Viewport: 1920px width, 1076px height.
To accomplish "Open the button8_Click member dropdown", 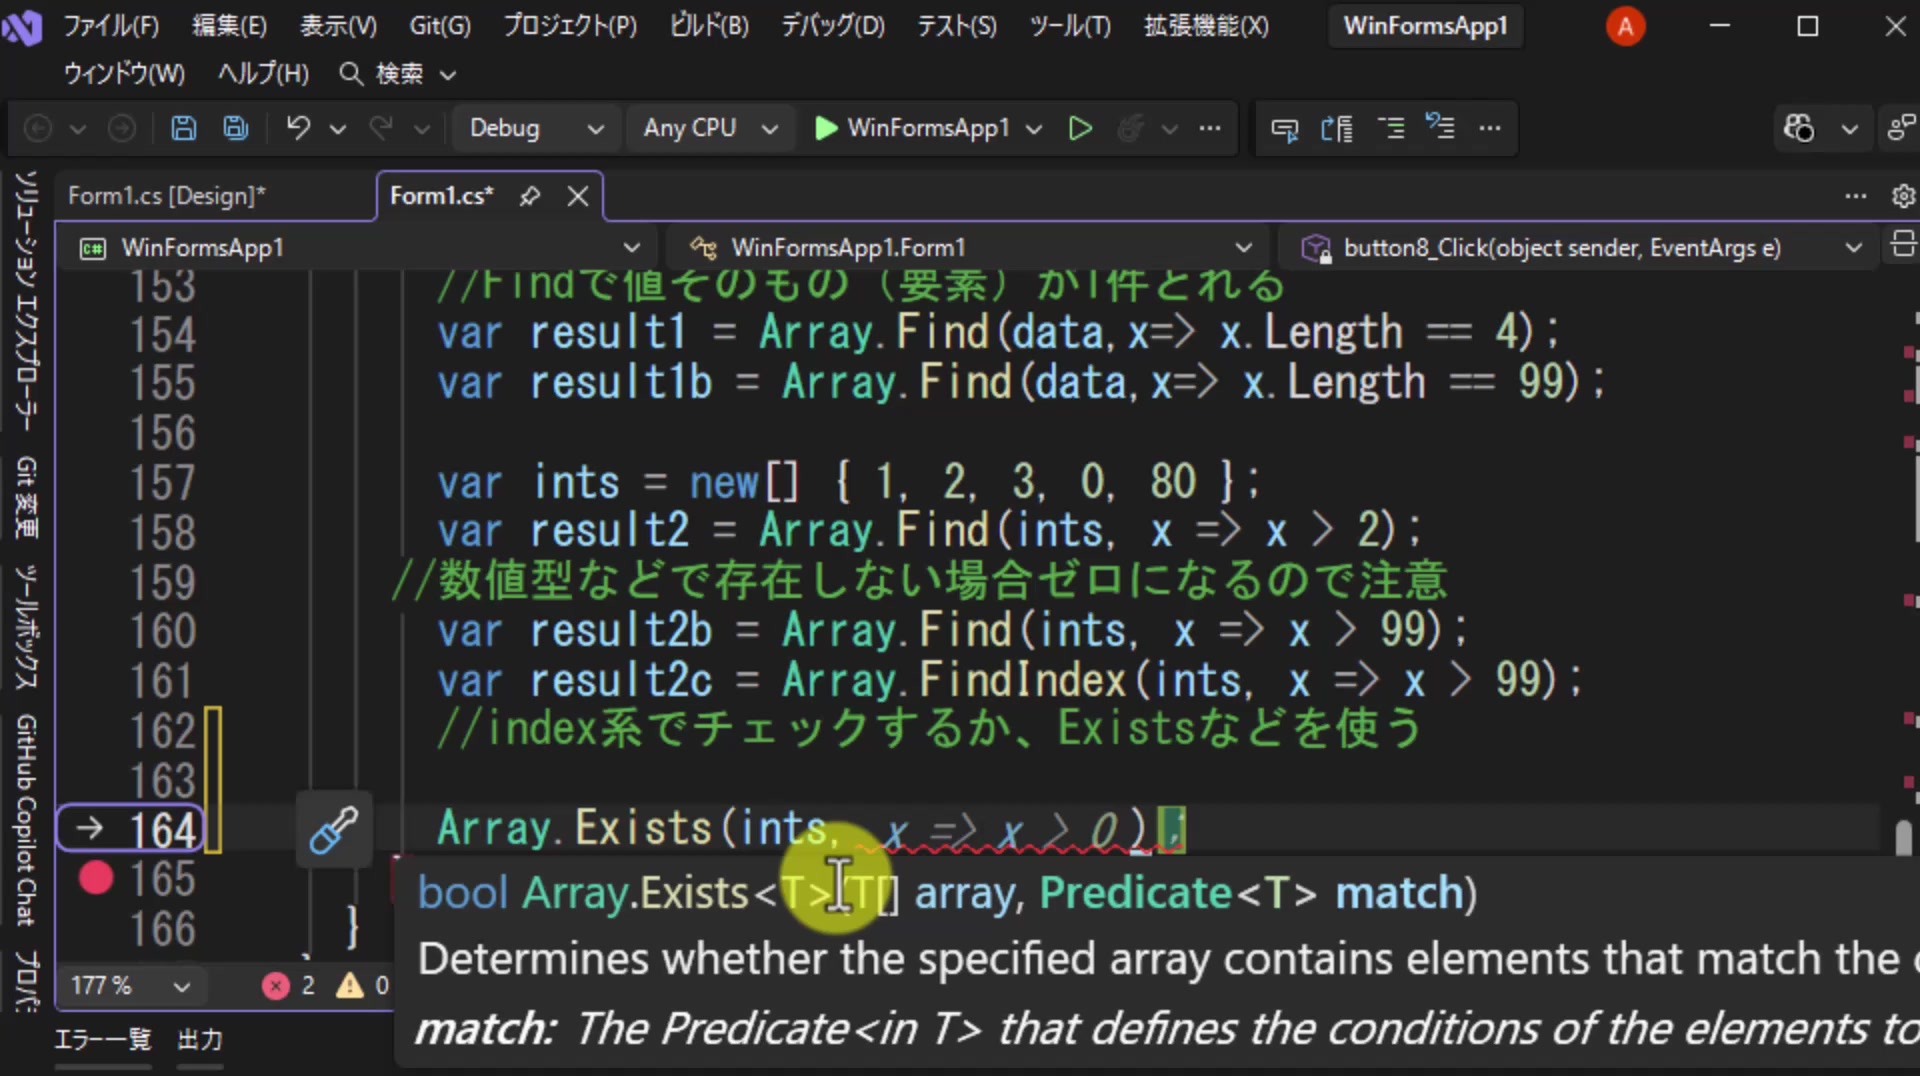I will click(1582, 247).
